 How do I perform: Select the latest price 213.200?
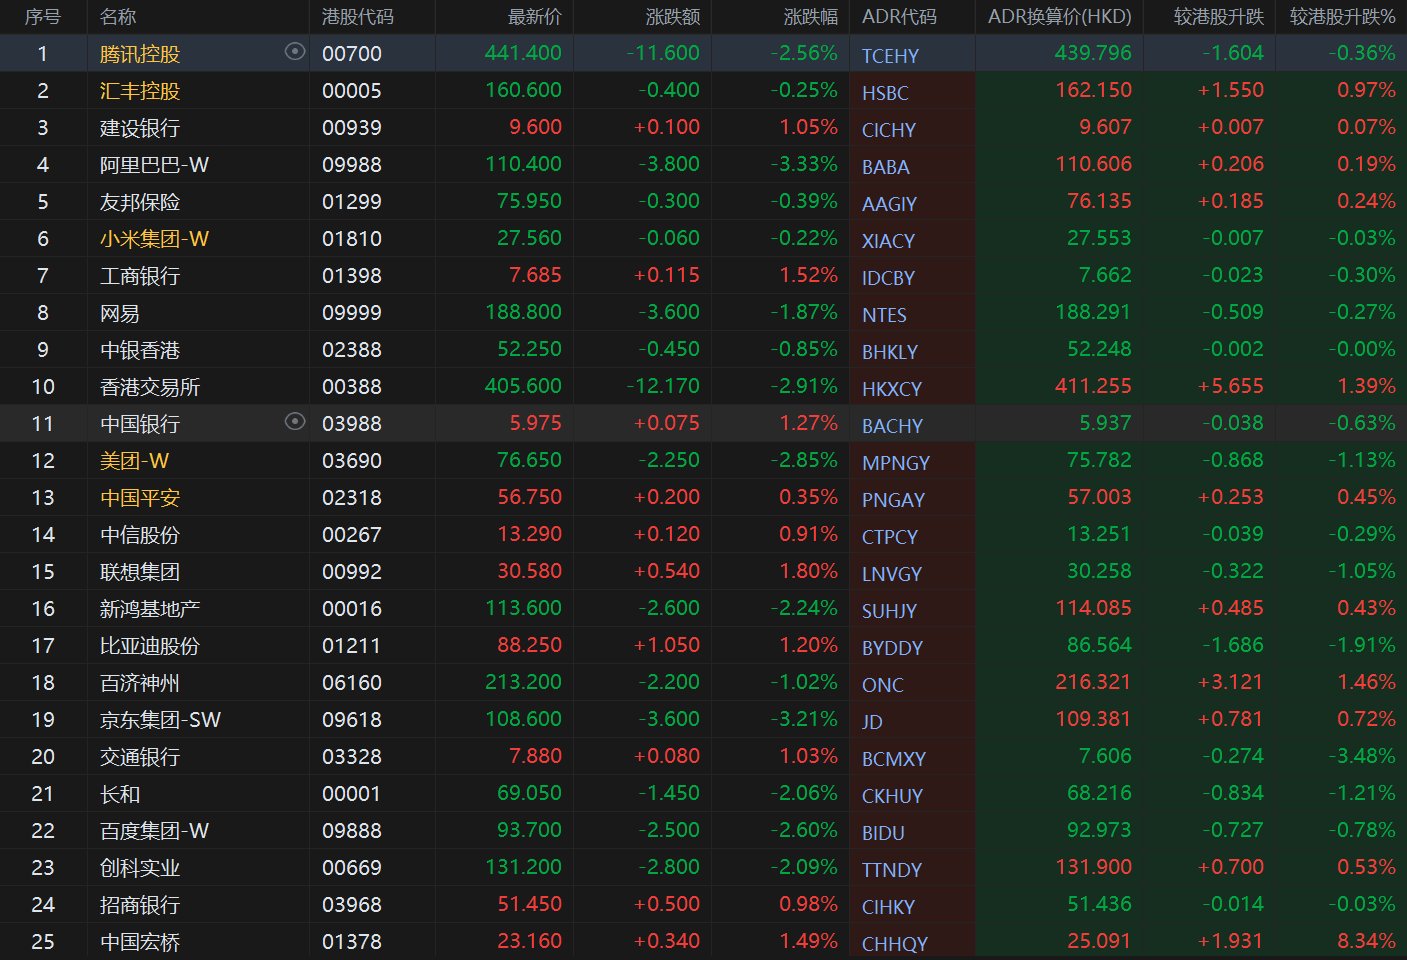click(x=523, y=682)
